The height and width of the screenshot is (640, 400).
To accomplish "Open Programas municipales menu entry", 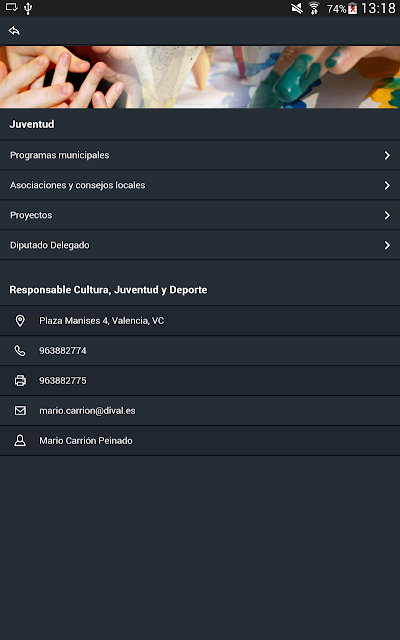I will point(200,155).
